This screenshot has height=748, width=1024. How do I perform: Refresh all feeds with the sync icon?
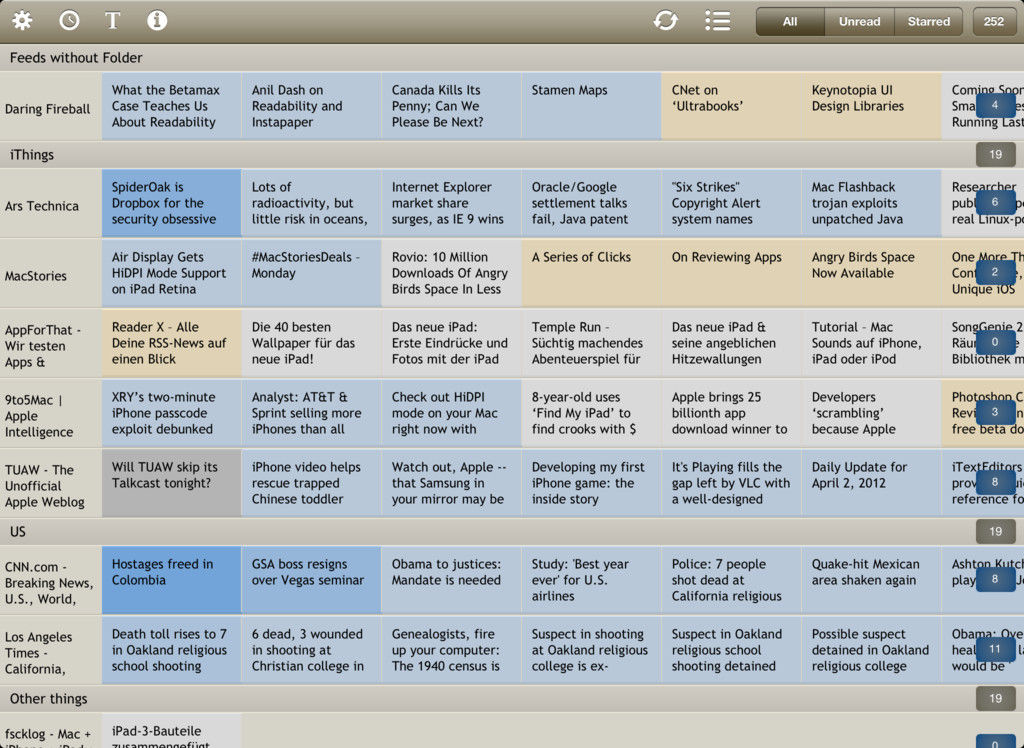click(665, 21)
